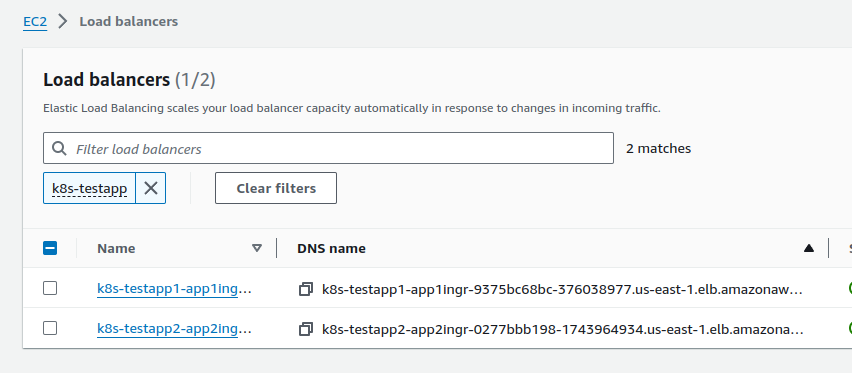Copy DNS name of k8s-testapp1 load balancer
This screenshot has width=852, height=373.
pyautogui.click(x=306, y=289)
